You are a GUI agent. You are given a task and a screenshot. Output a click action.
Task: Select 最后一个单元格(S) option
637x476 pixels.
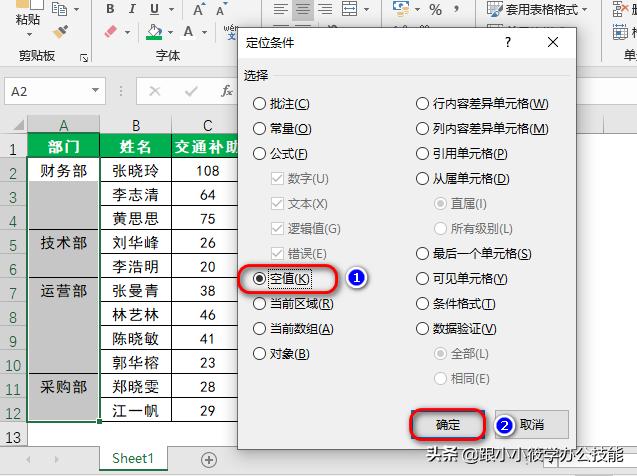pyautogui.click(x=474, y=254)
